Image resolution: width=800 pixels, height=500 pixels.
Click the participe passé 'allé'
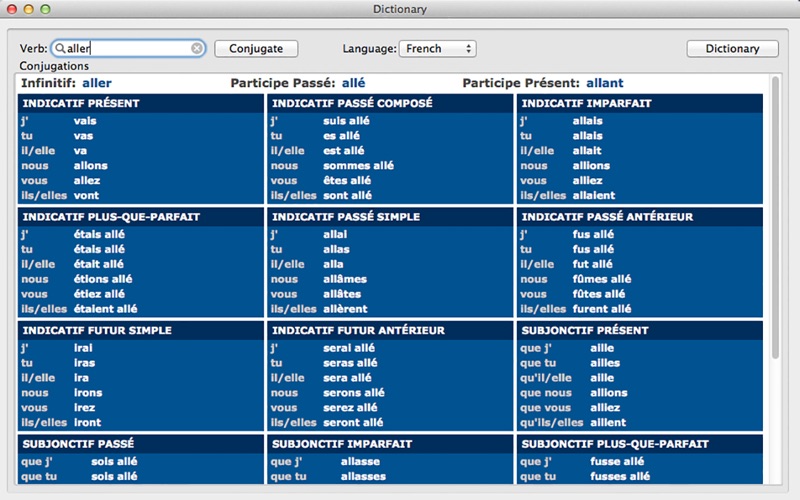point(354,83)
